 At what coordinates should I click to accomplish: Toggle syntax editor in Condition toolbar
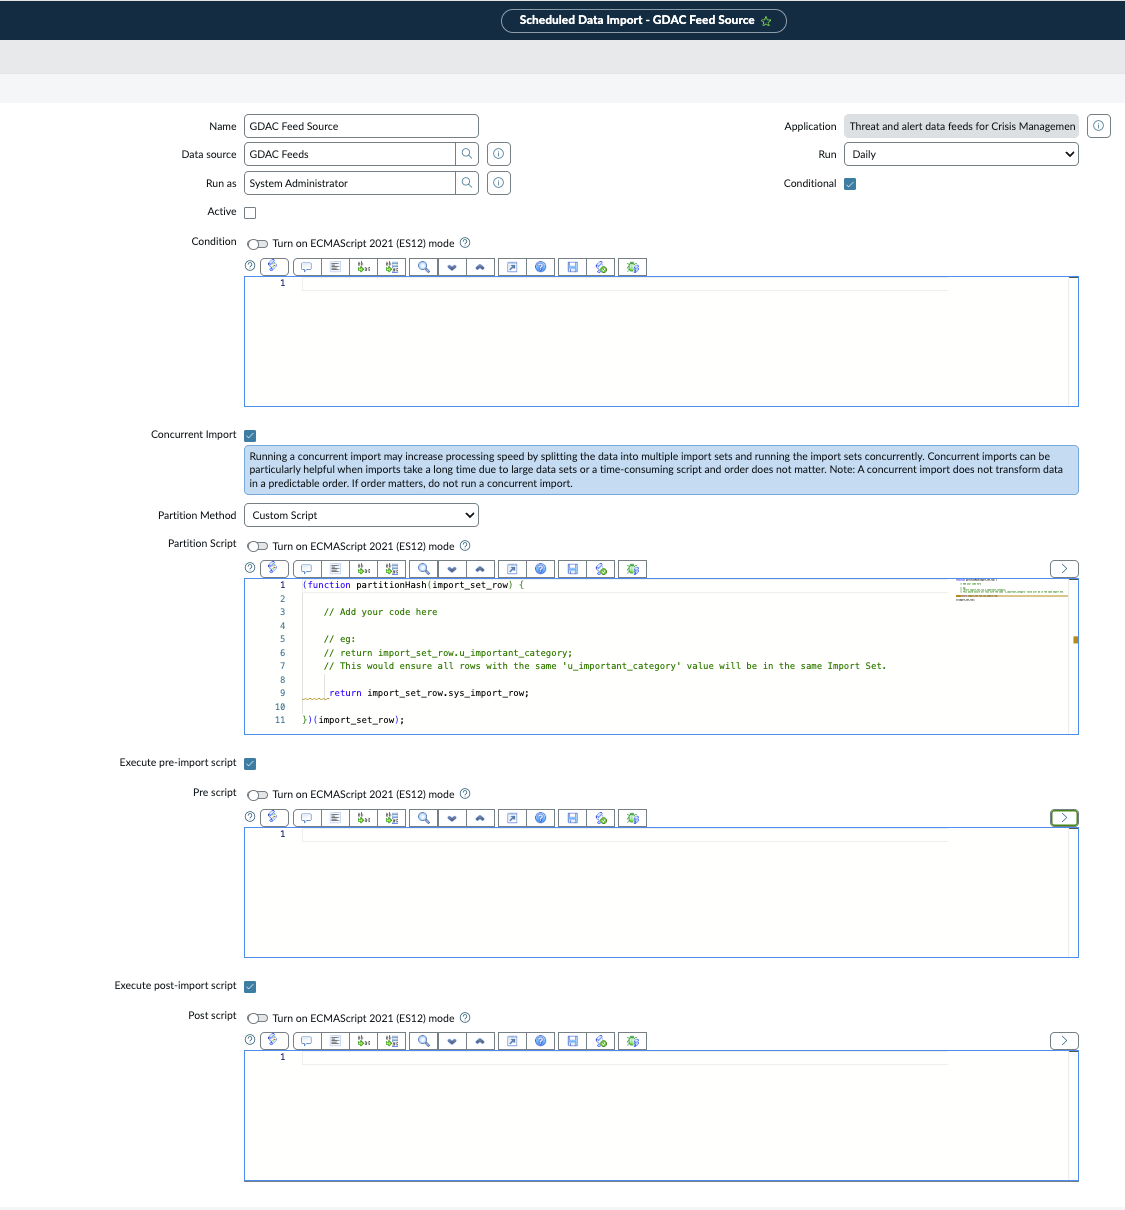coord(274,267)
